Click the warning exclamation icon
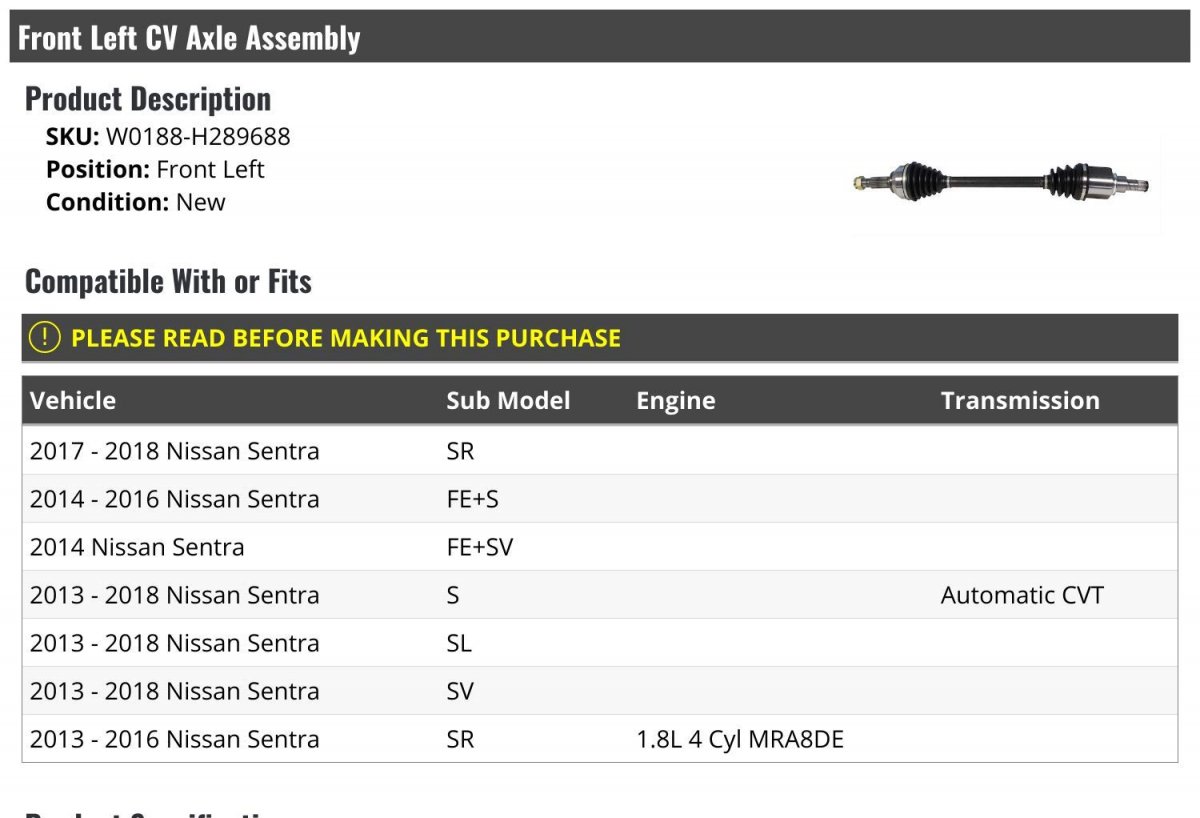This screenshot has width=1200, height=818. (x=45, y=338)
